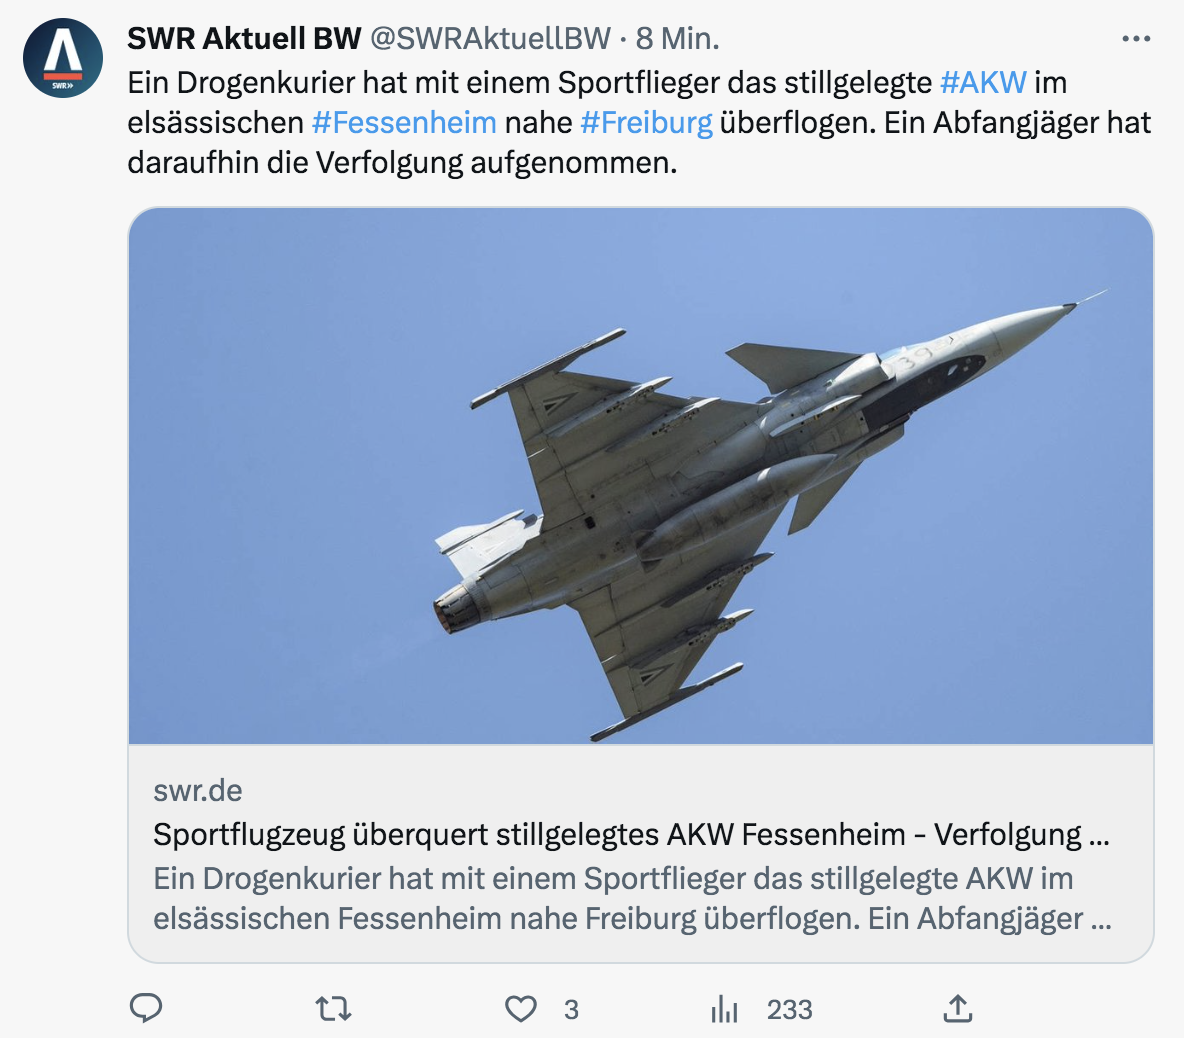Click the view count 233
The height and width of the screenshot is (1038, 1184).
[x=790, y=1009]
